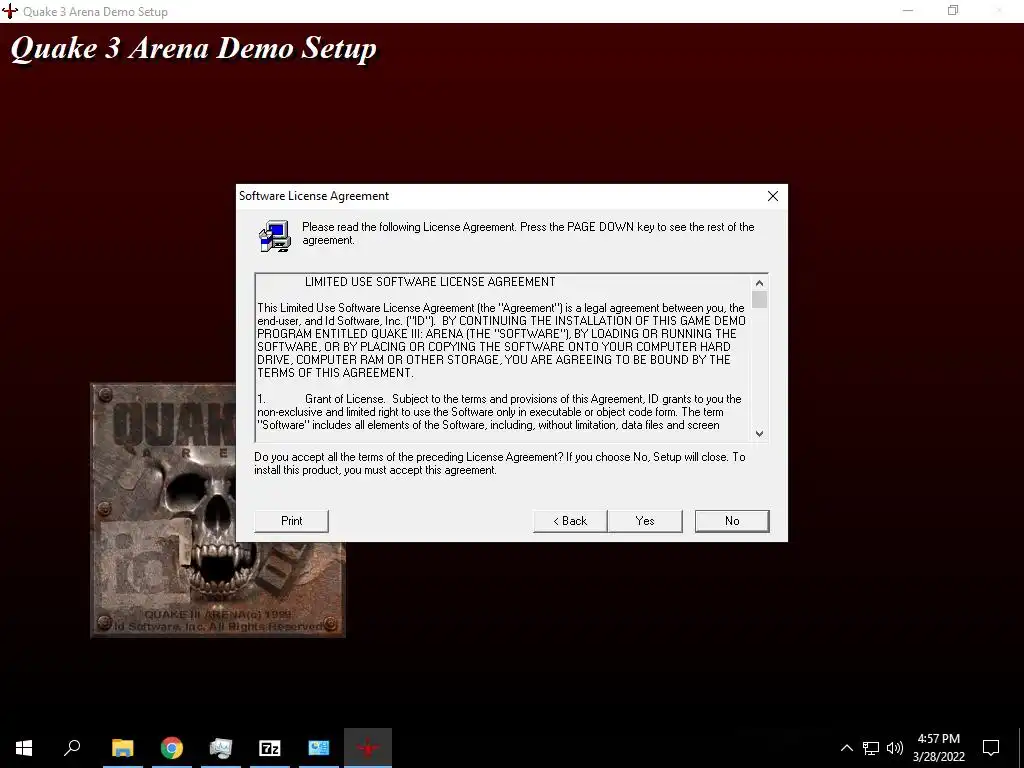The height and width of the screenshot is (768, 1024).
Task: Click Quake icon in window title bar
Action: (x=10, y=11)
